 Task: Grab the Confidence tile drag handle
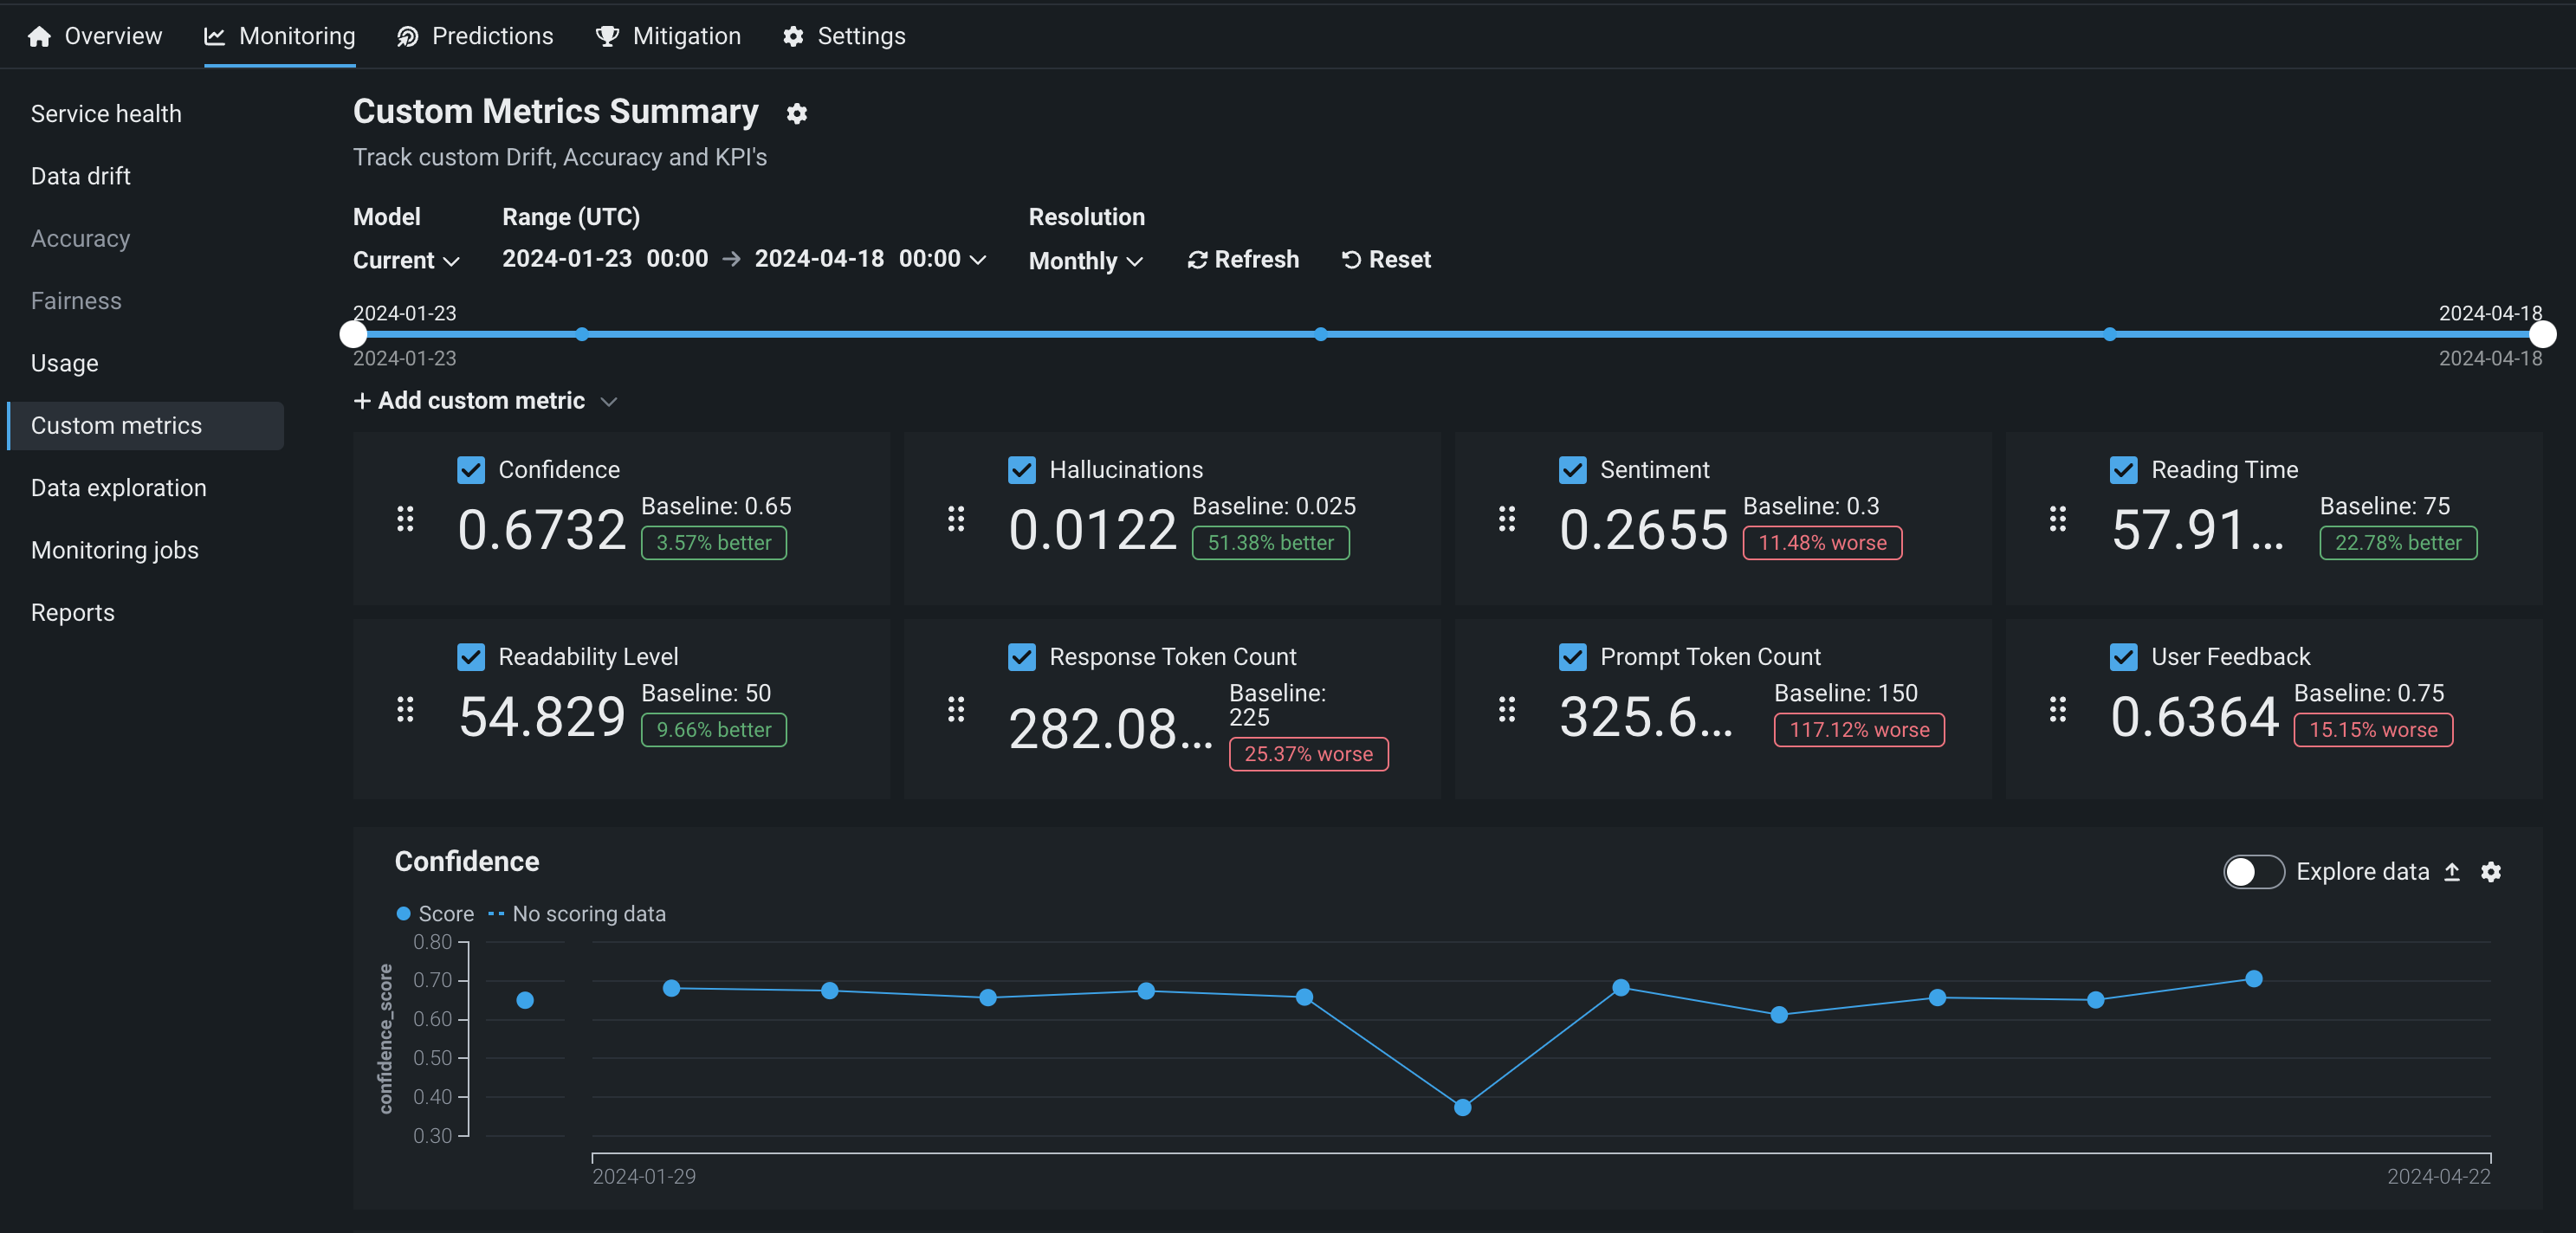(x=405, y=519)
